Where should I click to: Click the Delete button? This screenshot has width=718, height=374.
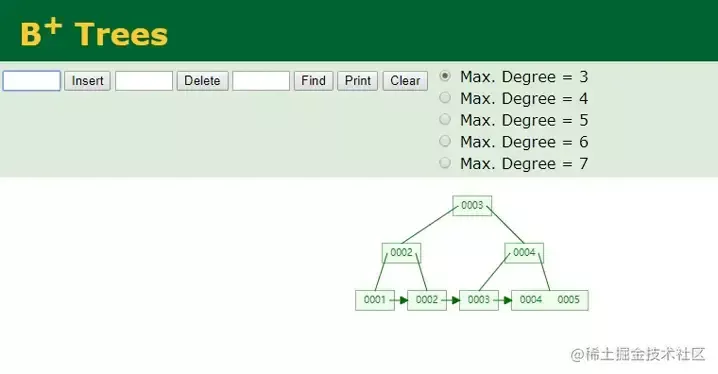coord(202,81)
